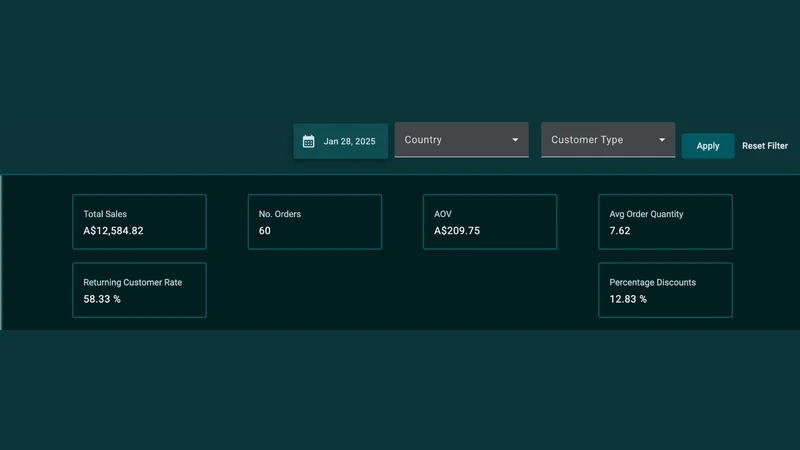The height and width of the screenshot is (450, 800).
Task: Click the Apply button
Action: (708, 146)
